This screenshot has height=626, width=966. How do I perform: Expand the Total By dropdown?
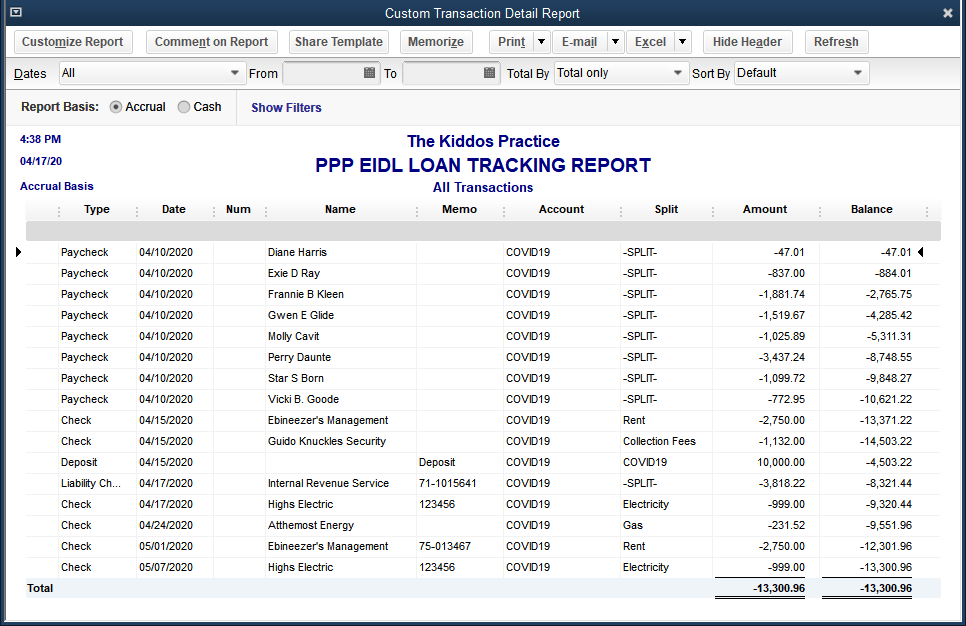click(678, 73)
